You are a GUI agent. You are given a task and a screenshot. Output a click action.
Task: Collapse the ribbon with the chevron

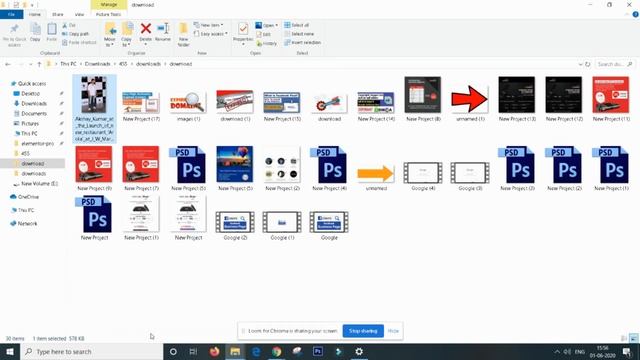[627, 14]
